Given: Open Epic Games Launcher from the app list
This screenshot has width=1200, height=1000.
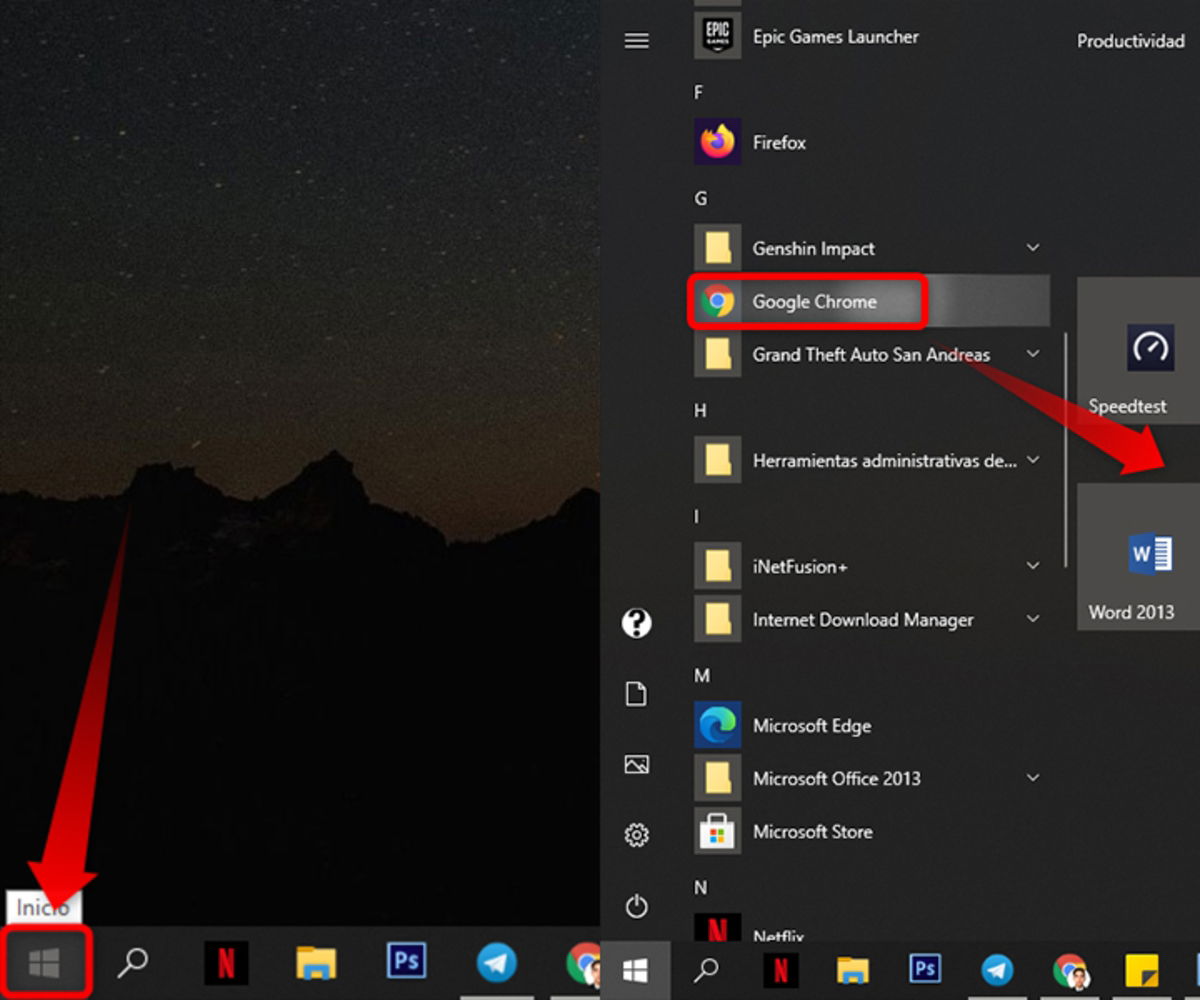Looking at the screenshot, I should pos(870,36).
